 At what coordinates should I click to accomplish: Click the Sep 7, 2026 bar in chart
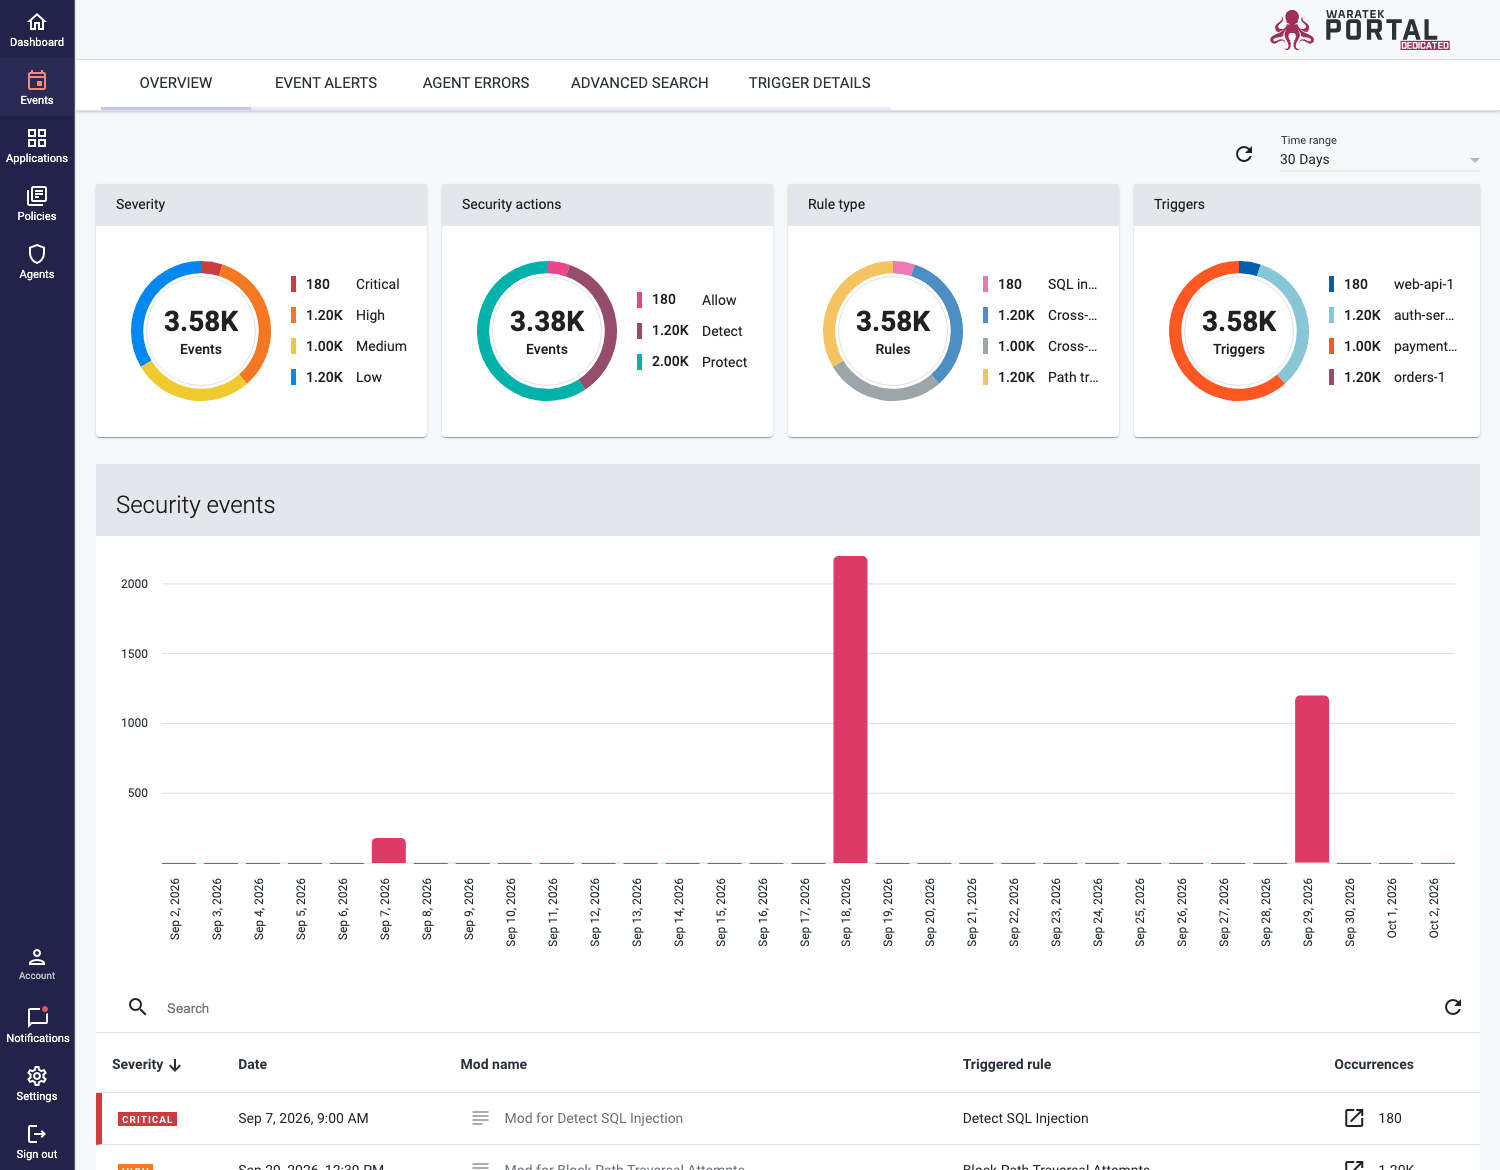click(x=389, y=850)
